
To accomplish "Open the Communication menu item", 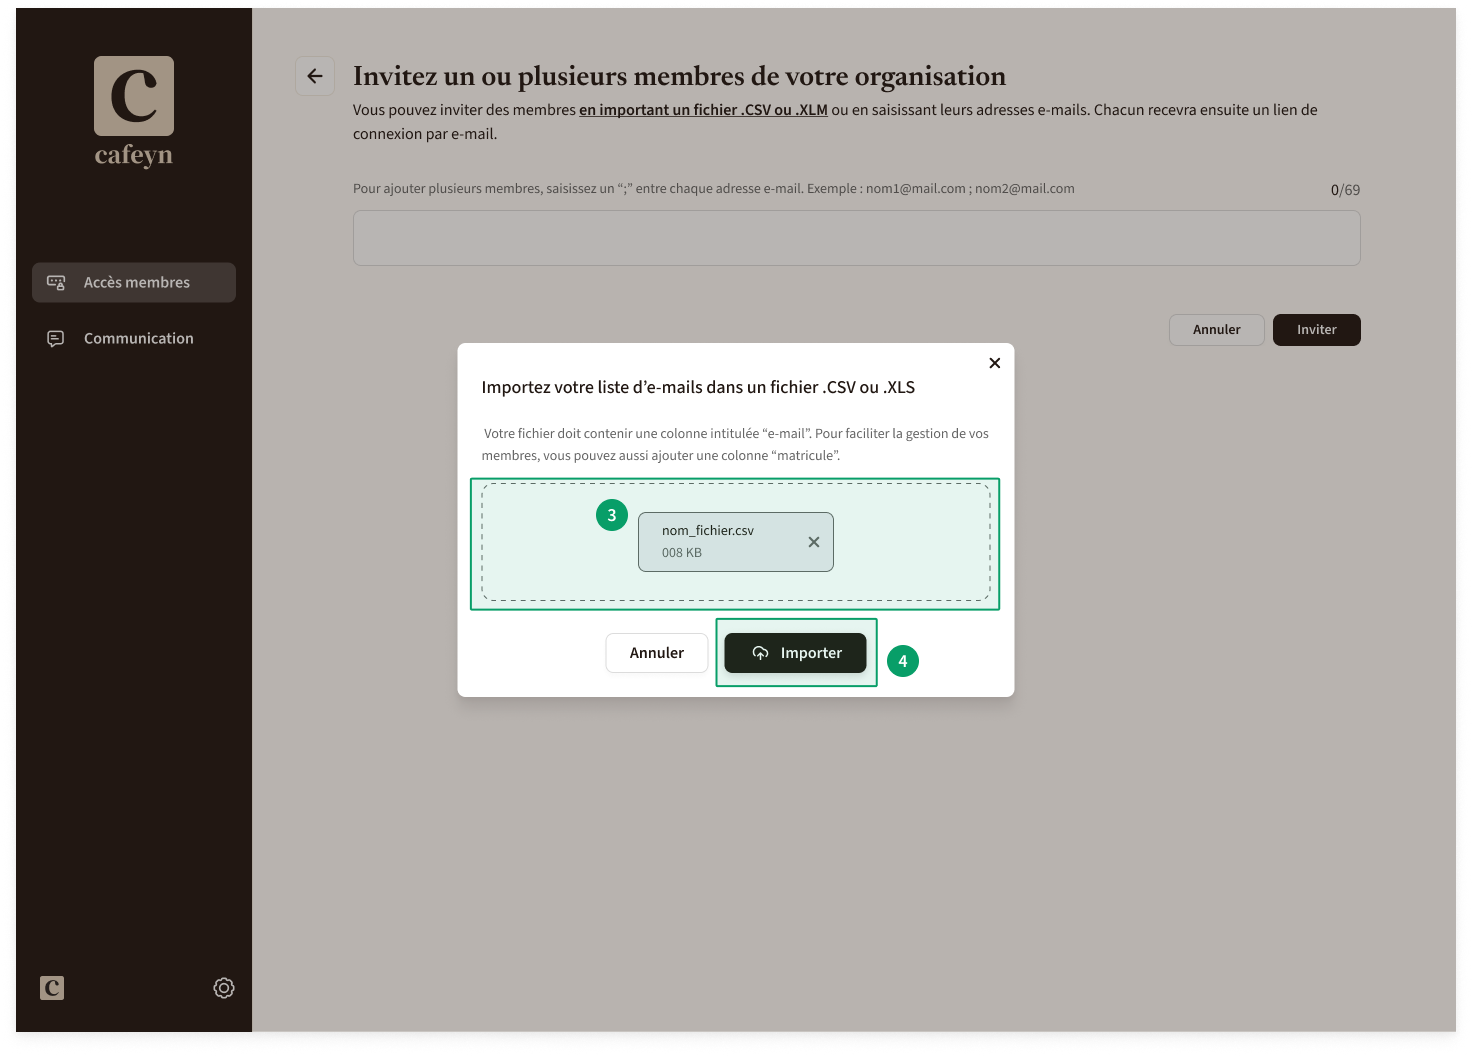I will coord(134,339).
